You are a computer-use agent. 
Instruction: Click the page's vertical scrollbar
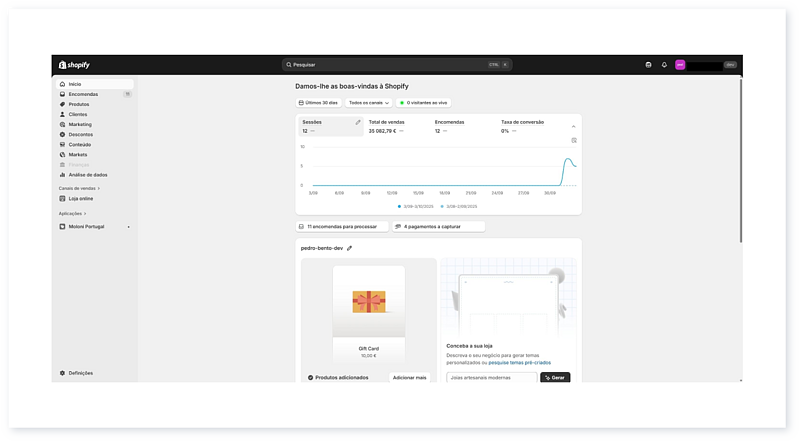[x=741, y=160]
